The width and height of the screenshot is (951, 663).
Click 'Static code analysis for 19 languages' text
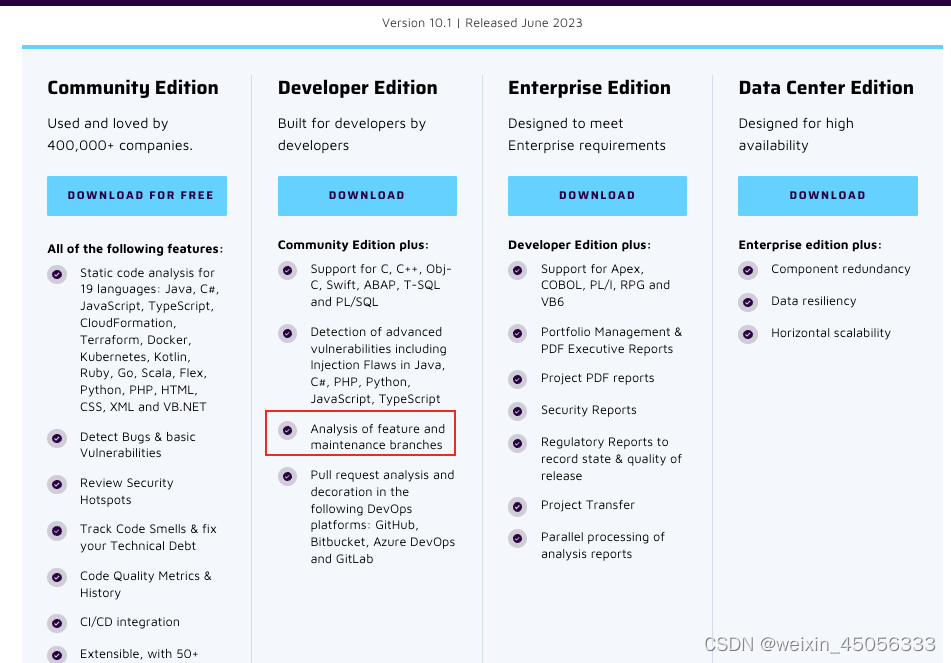pos(149,340)
